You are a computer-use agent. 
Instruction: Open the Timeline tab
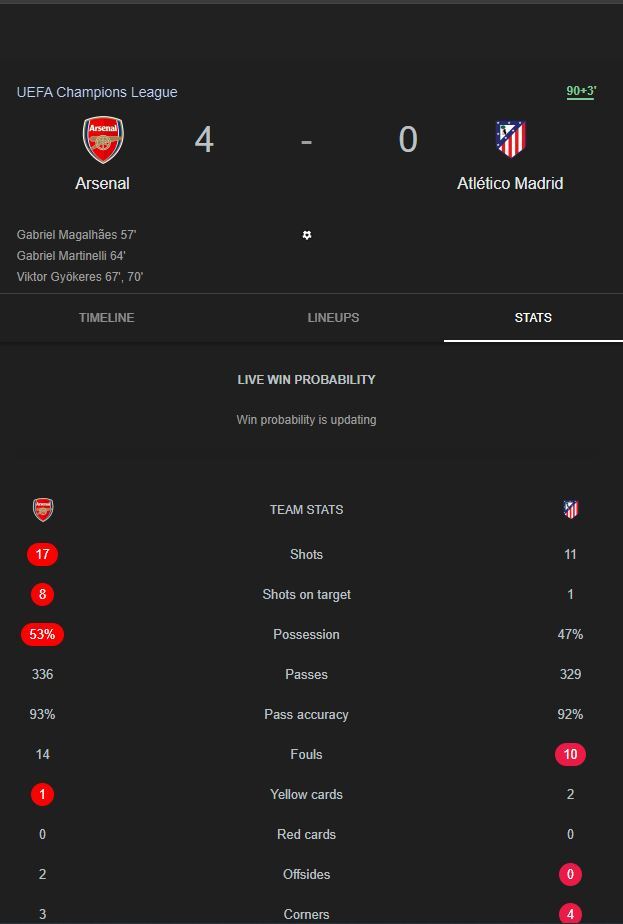(106, 318)
